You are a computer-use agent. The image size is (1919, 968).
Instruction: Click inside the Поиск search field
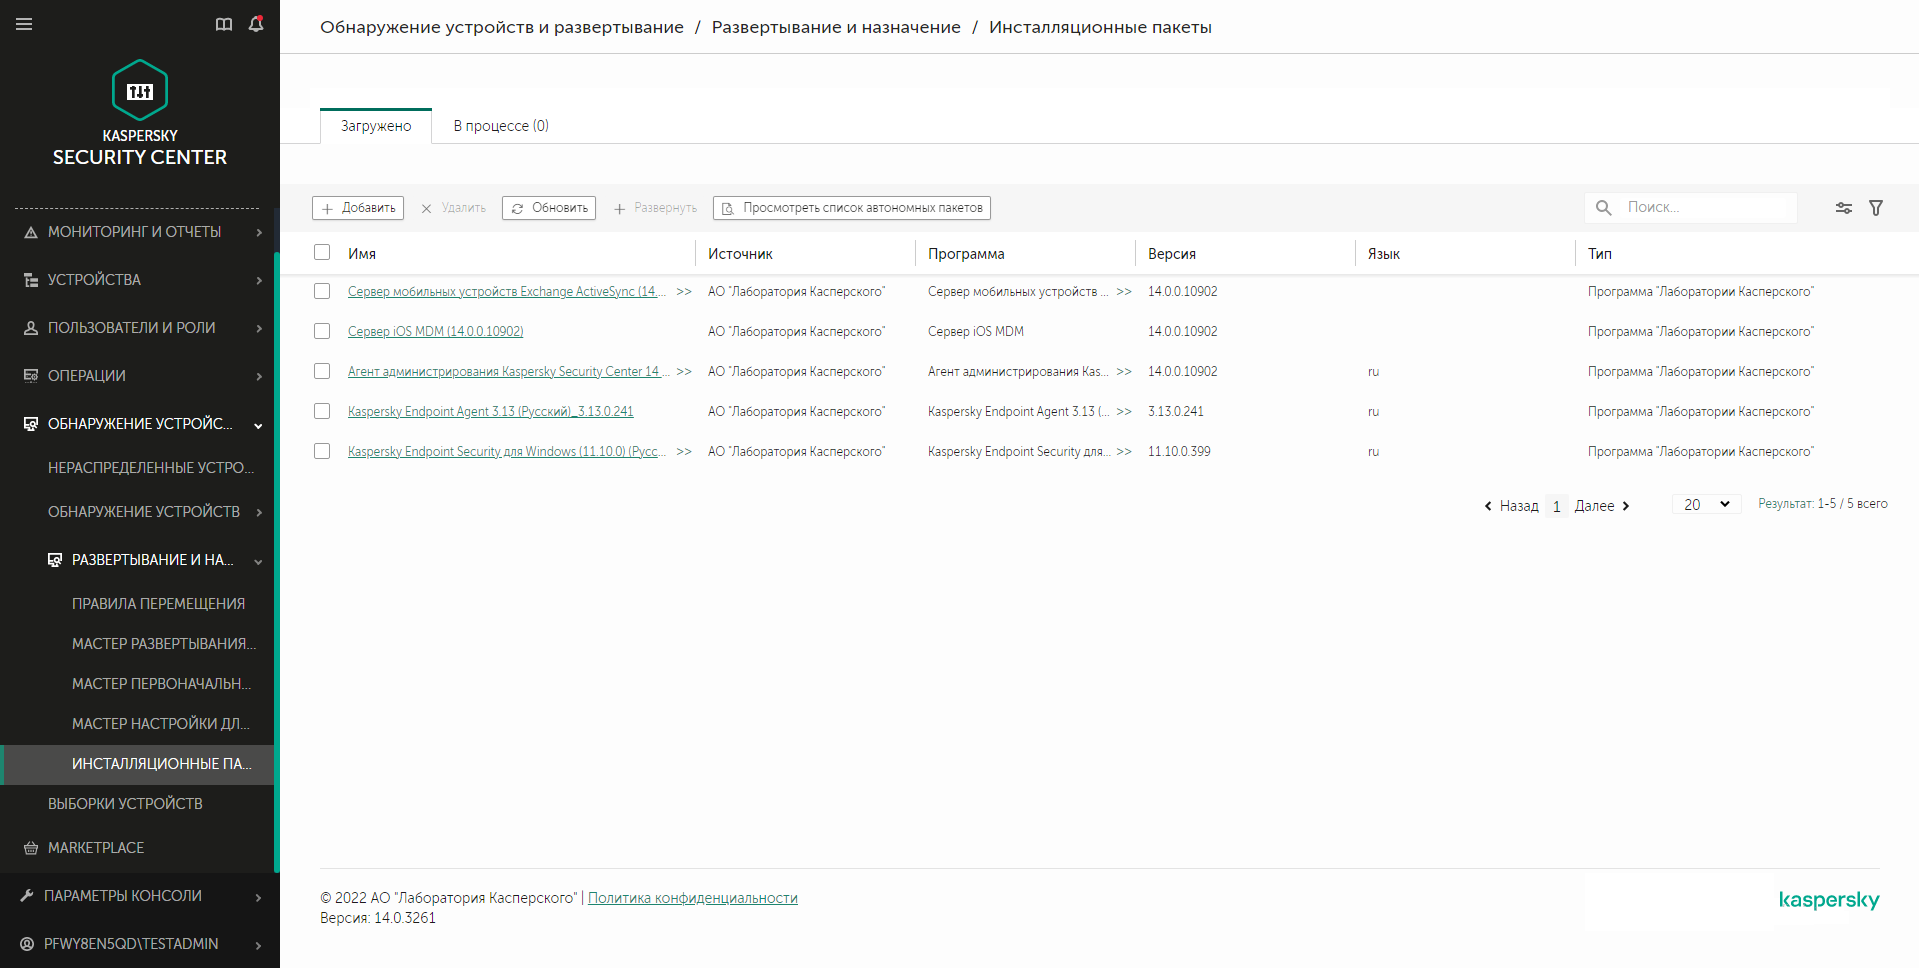pos(1700,207)
